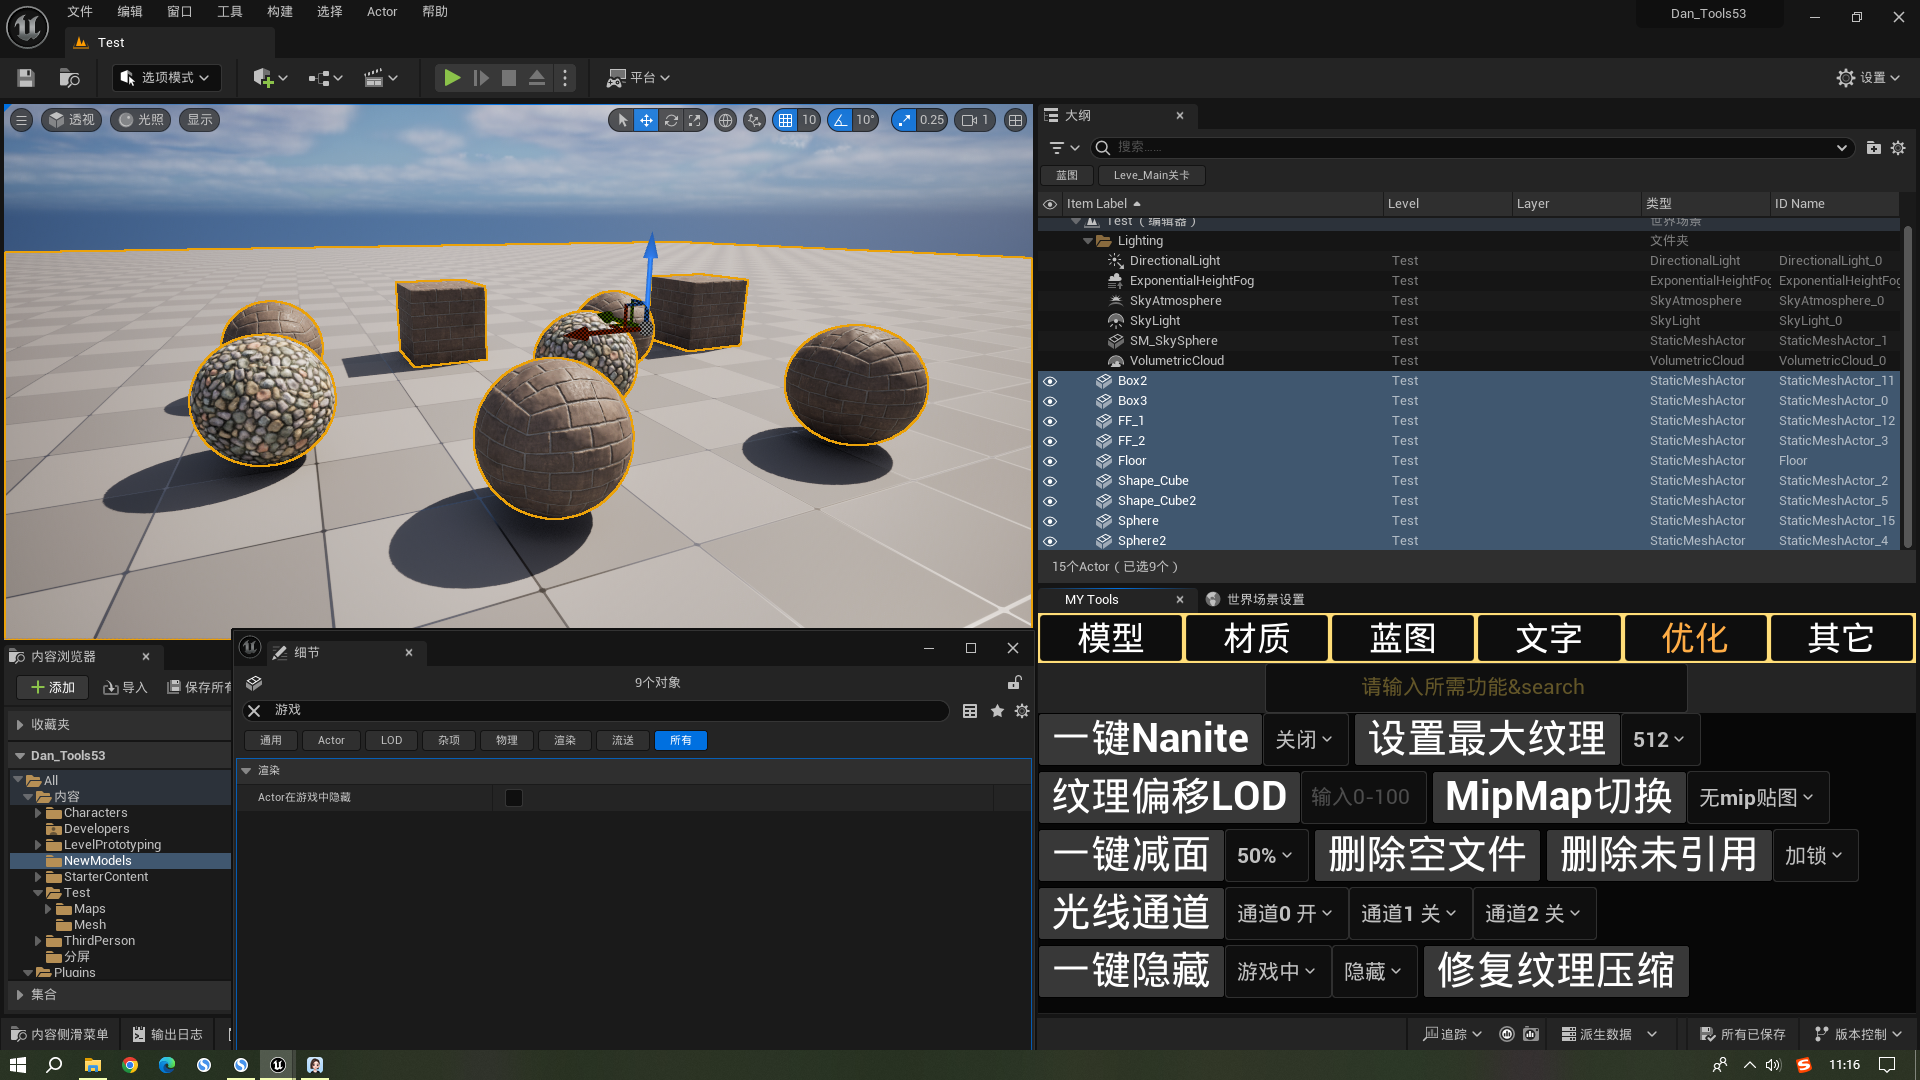
Task: Hide the Floor actor via its eye icon
Action: pos(1050,461)
